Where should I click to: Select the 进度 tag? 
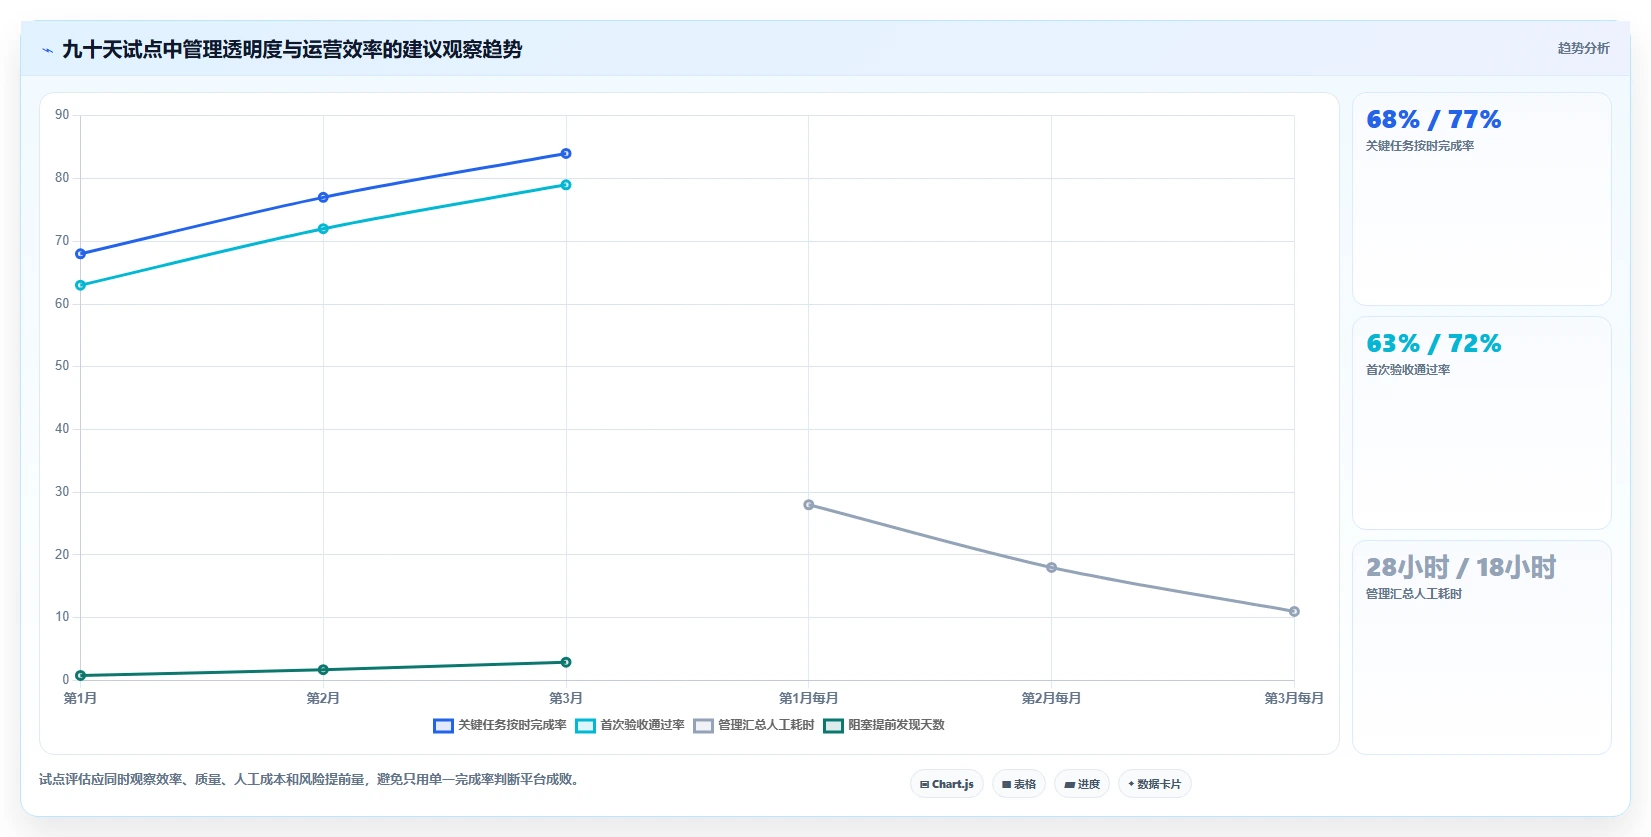[1082, 784]
